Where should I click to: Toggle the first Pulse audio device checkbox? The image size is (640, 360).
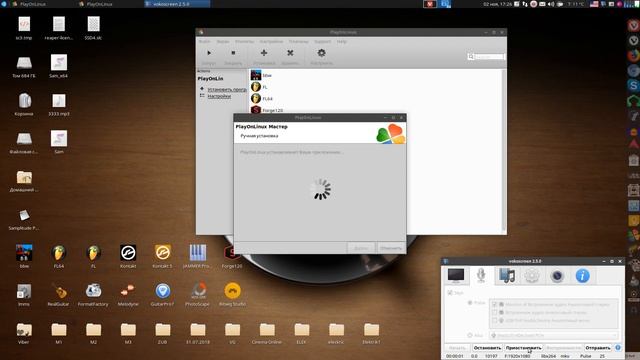coord(495,304)
